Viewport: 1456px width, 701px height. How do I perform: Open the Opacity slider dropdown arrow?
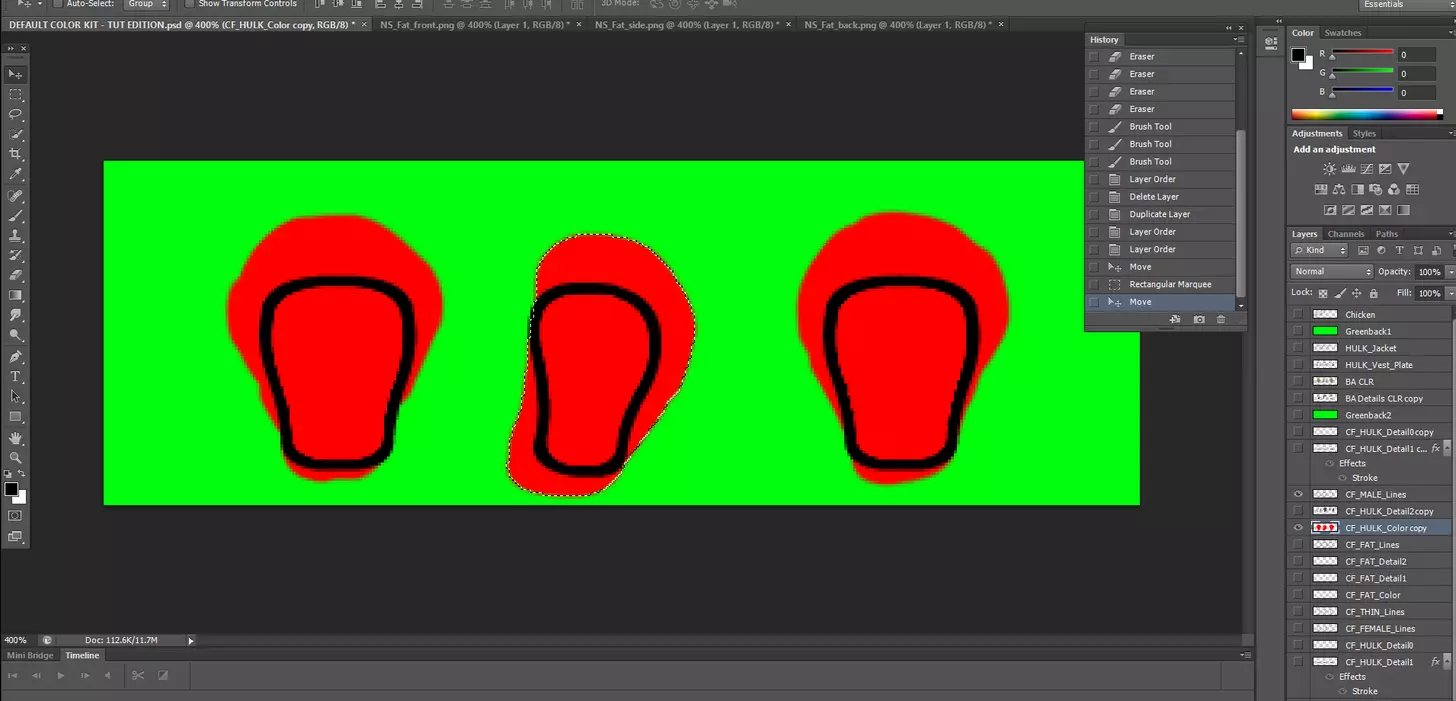(x=1451, y=272)
